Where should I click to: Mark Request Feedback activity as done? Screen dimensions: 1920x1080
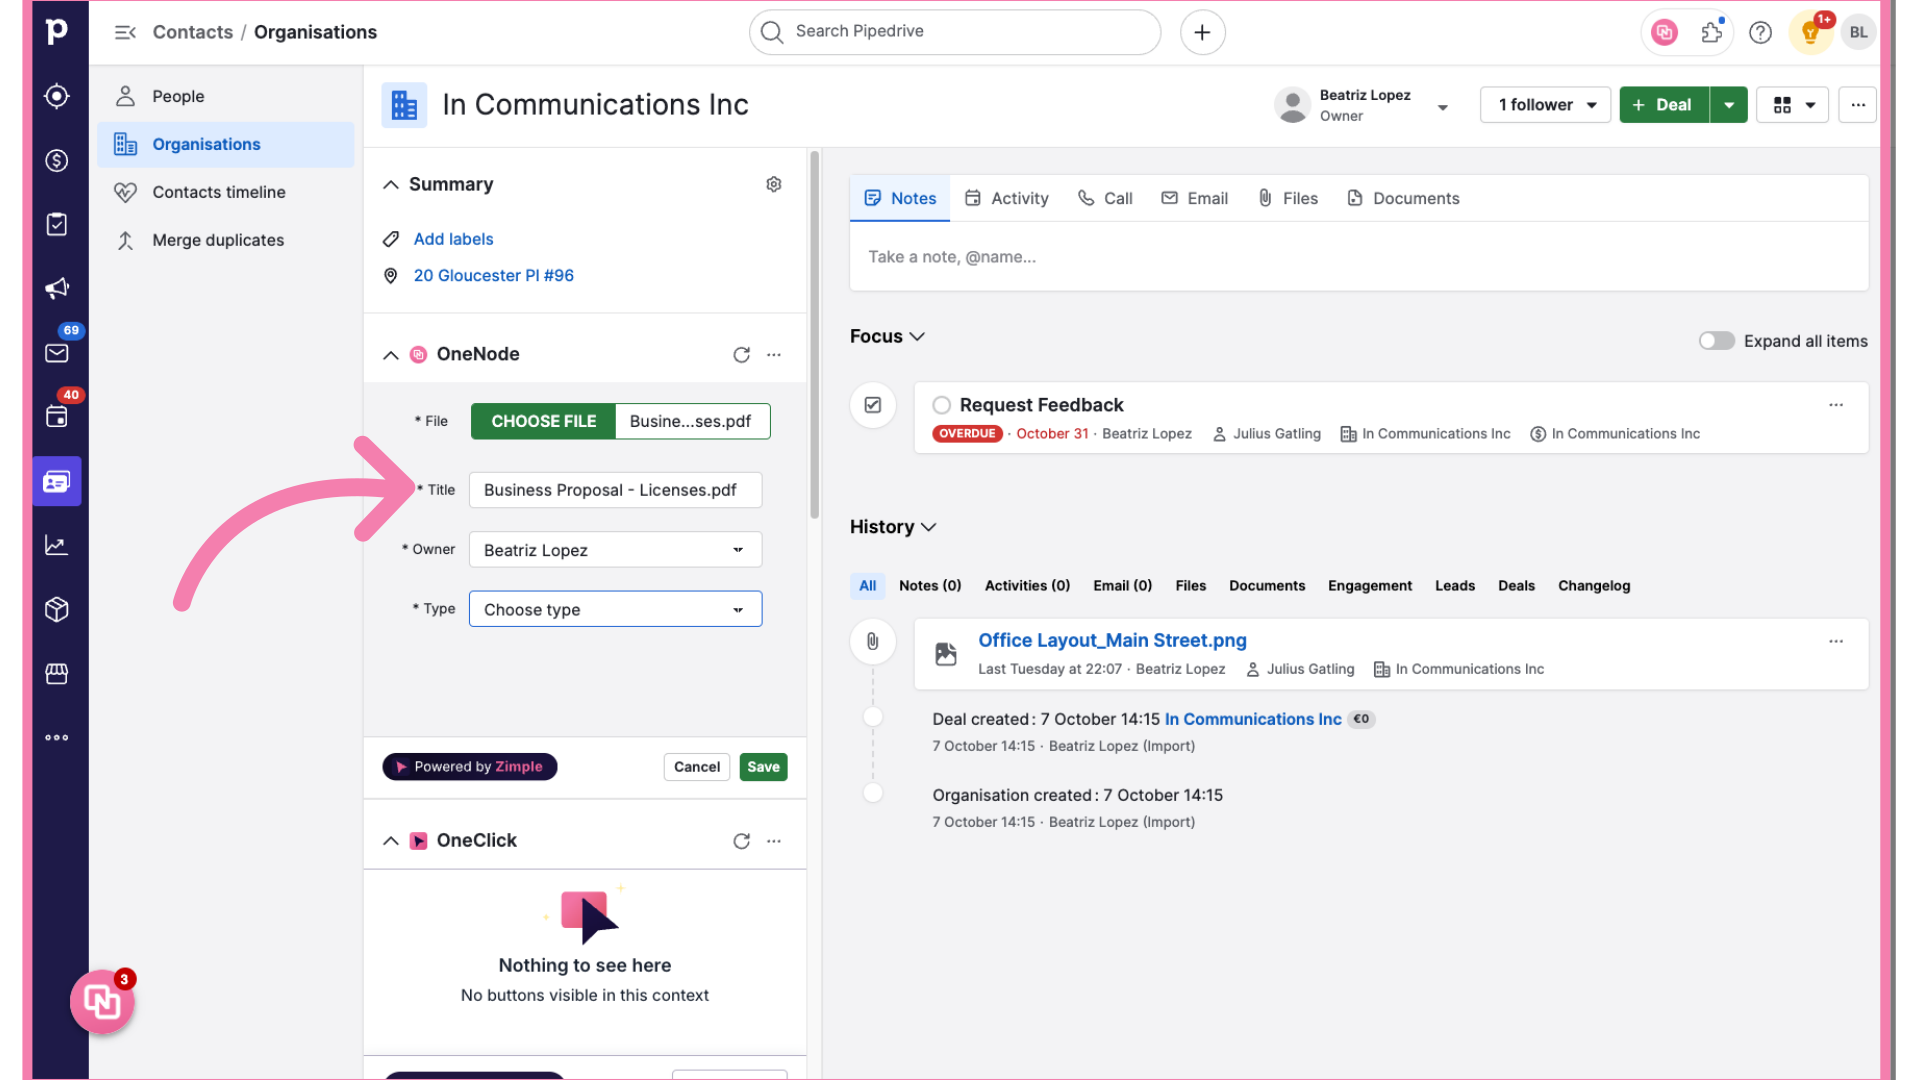click(941, 405)
